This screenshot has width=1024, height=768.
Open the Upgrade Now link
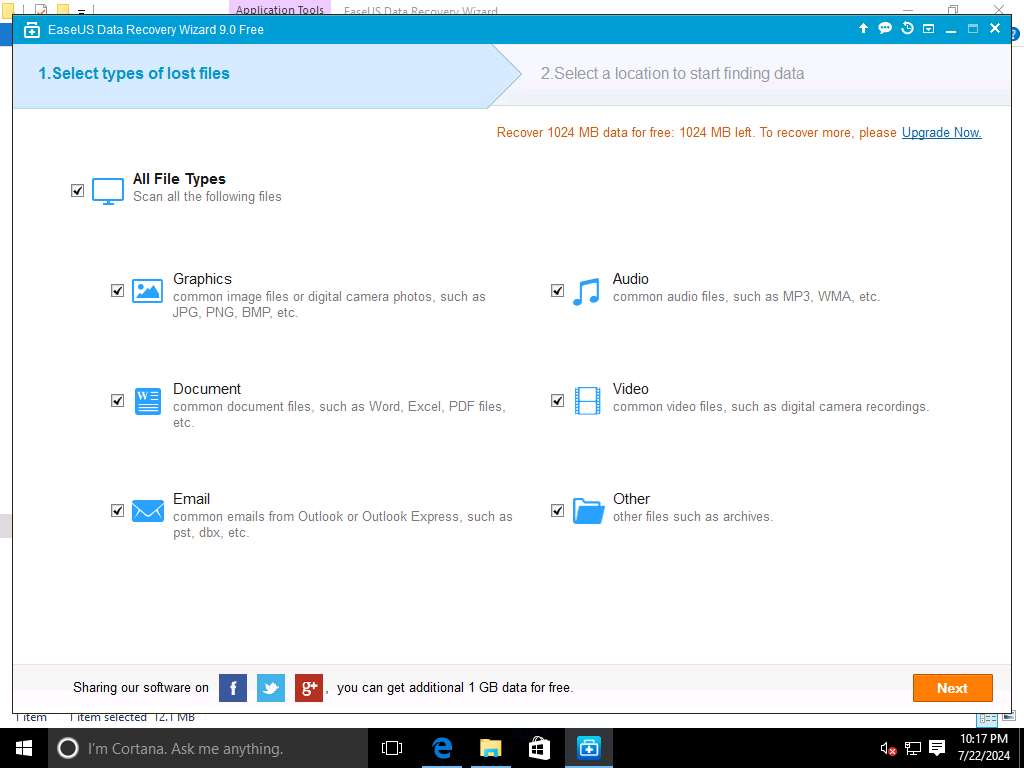click(x=941, y=133)
